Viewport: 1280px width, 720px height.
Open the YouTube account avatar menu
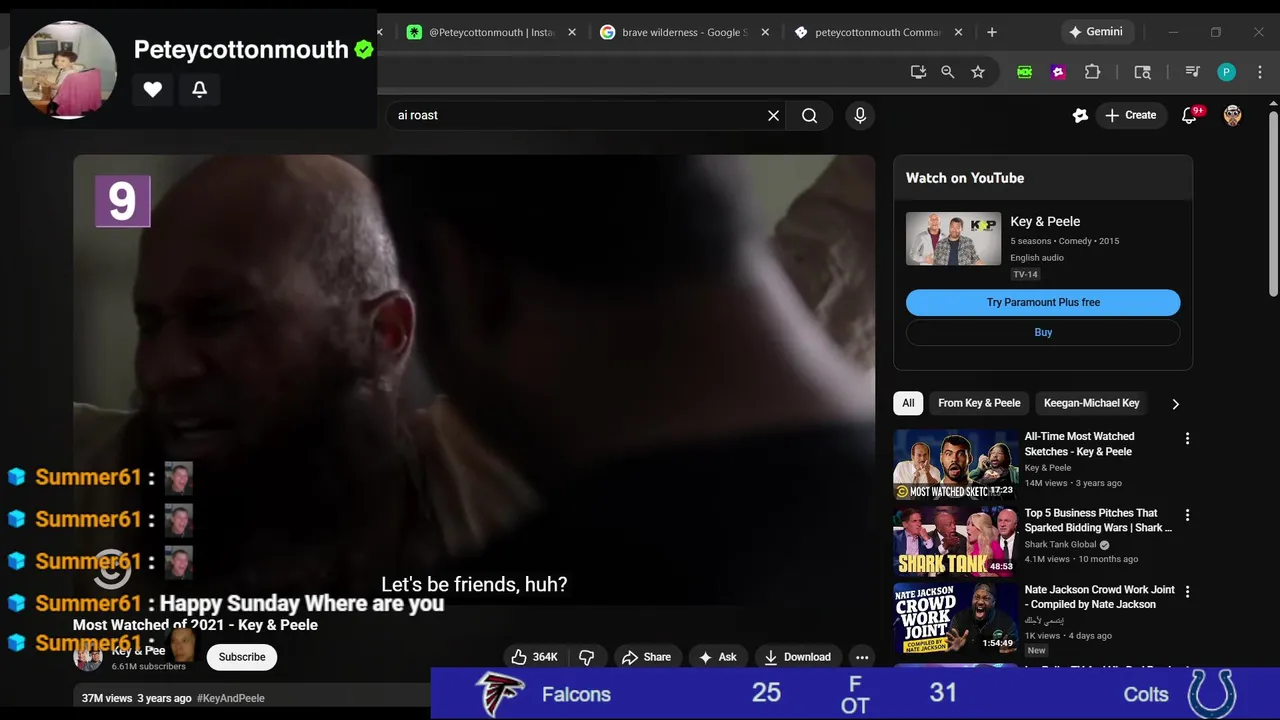1232,116
